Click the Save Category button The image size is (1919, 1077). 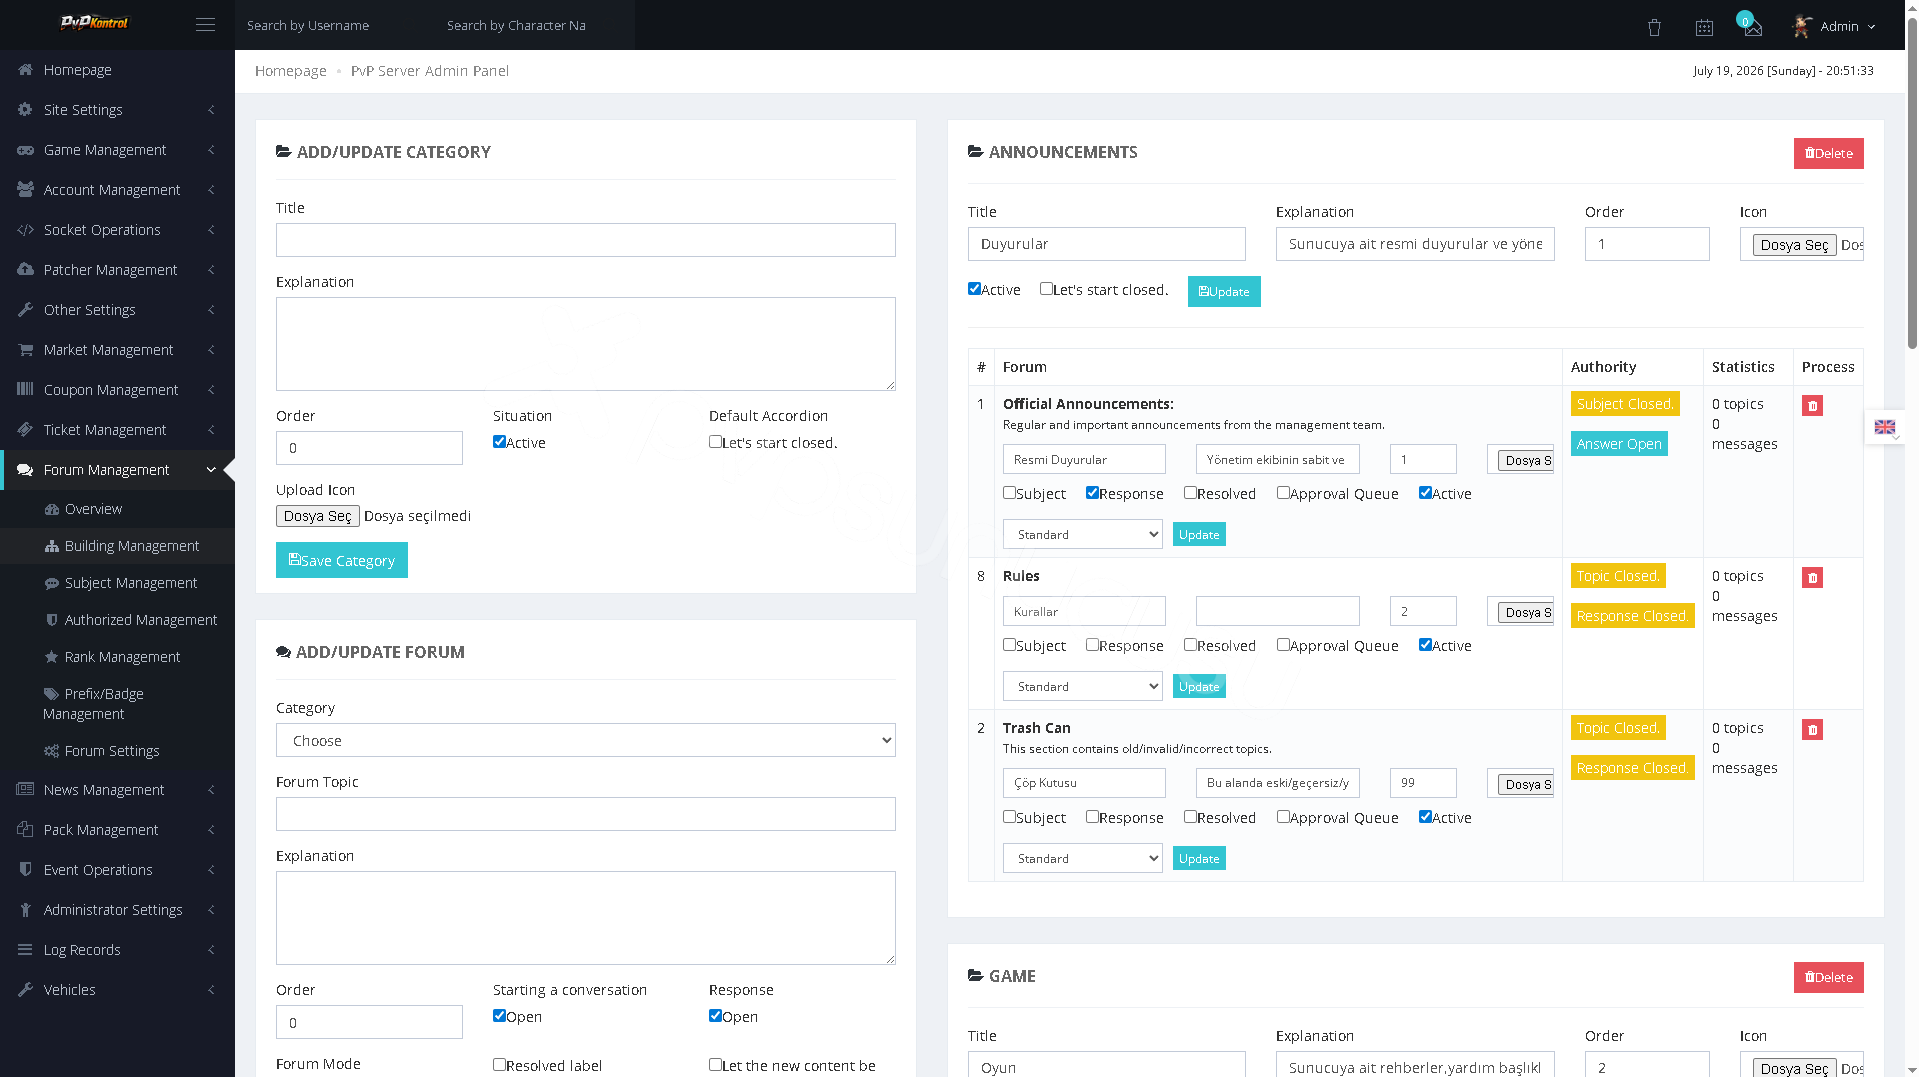pos(342,560)
